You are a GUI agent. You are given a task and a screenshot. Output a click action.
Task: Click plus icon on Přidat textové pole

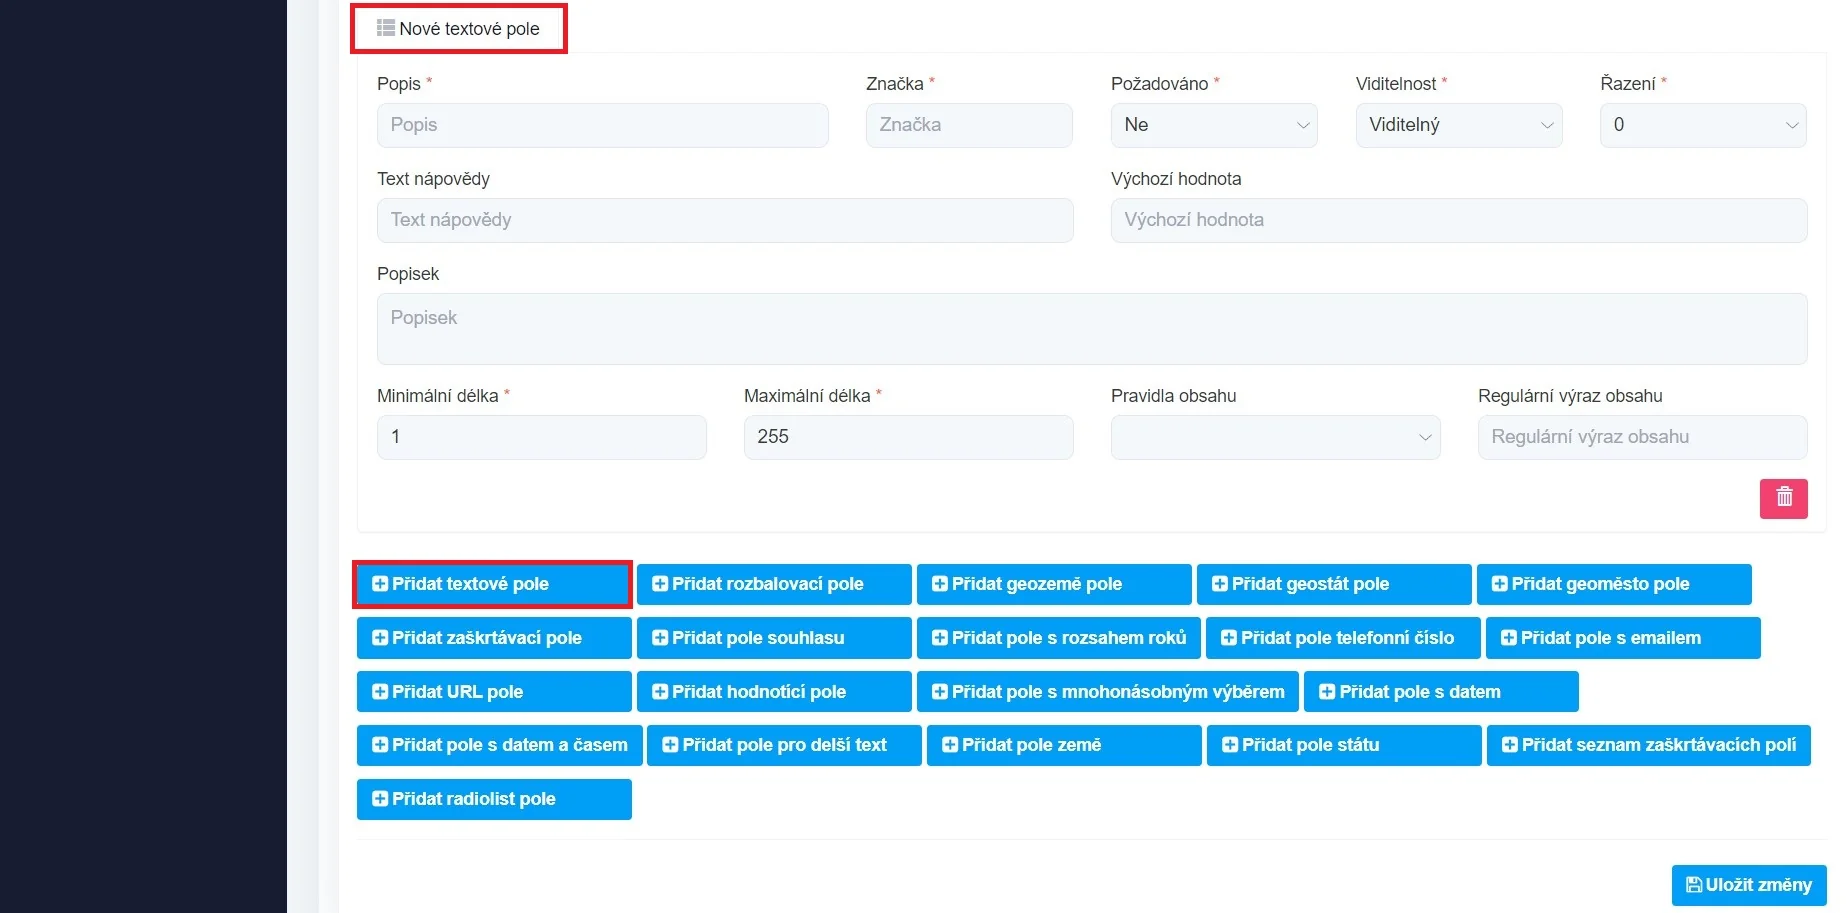coord(380,584)
